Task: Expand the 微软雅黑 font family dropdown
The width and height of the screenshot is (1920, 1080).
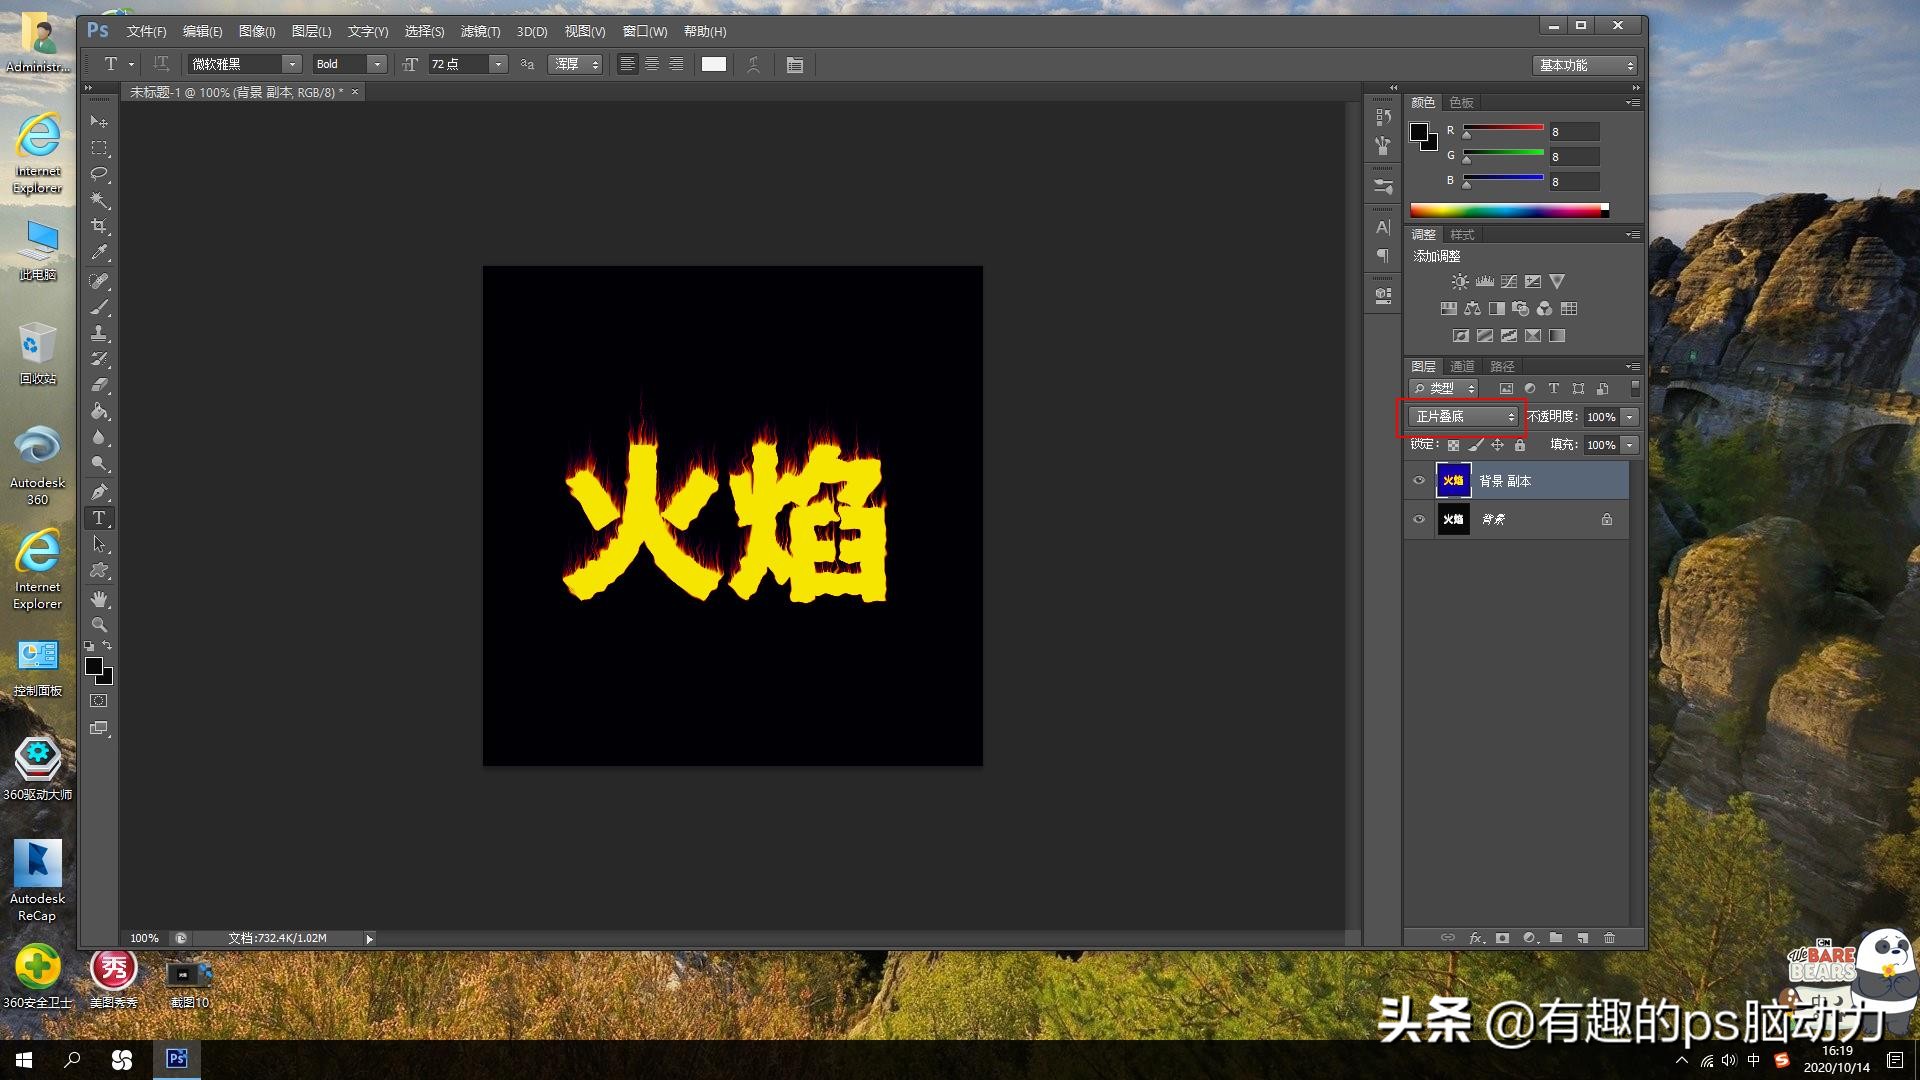Action: pos(292,65)
